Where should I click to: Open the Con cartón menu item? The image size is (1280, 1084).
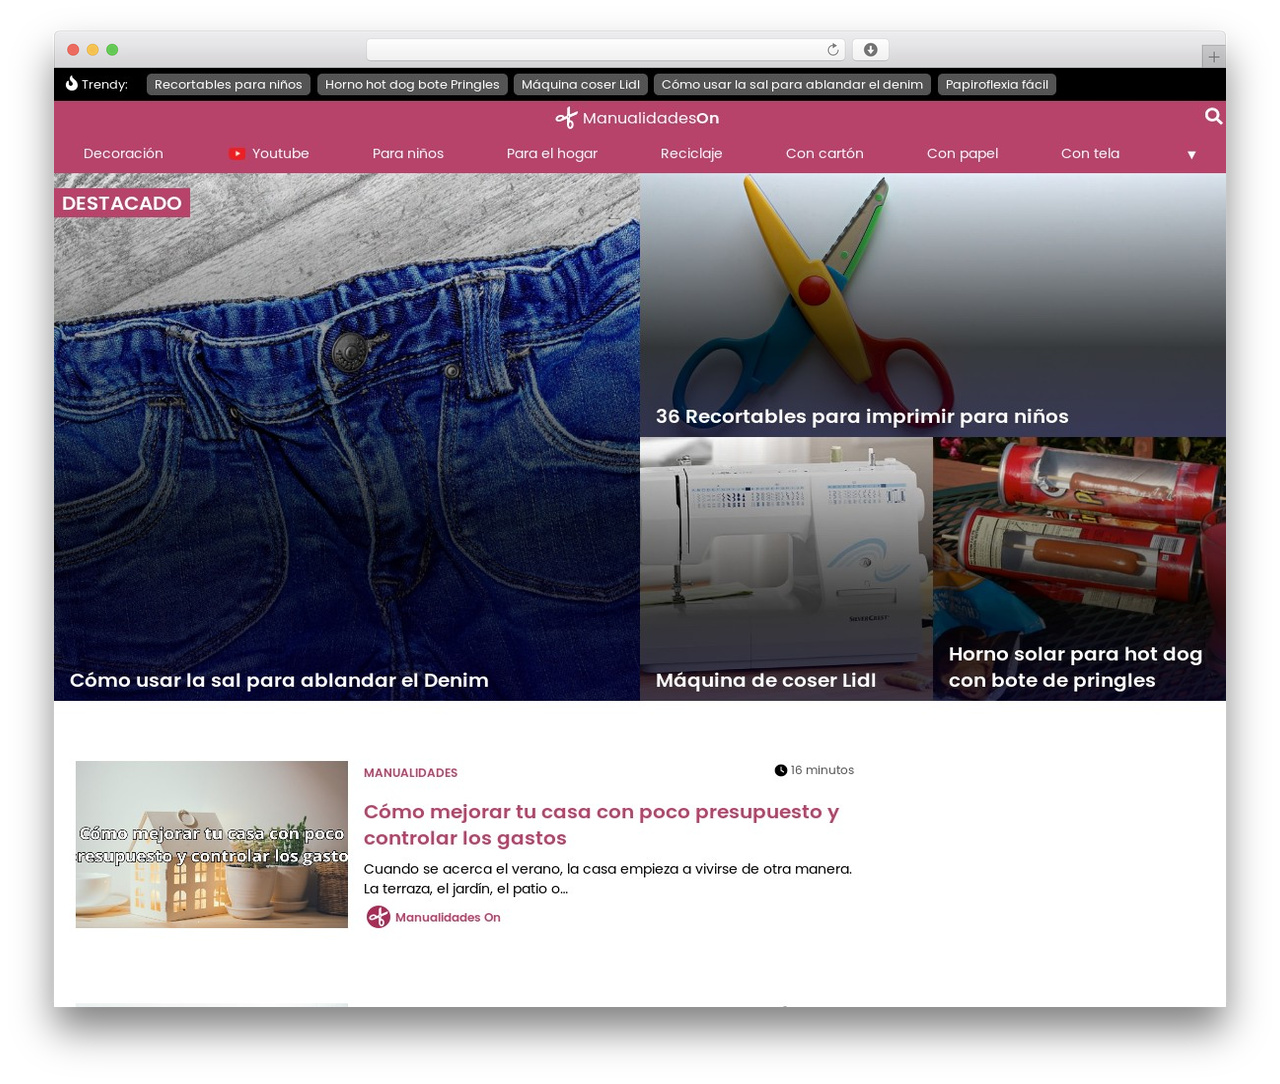pos(824,153)
